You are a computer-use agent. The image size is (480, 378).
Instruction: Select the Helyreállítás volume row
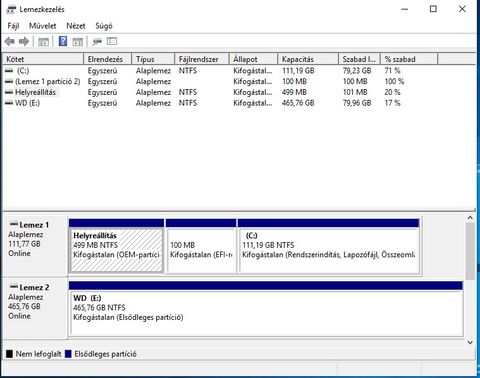[220, 92]
